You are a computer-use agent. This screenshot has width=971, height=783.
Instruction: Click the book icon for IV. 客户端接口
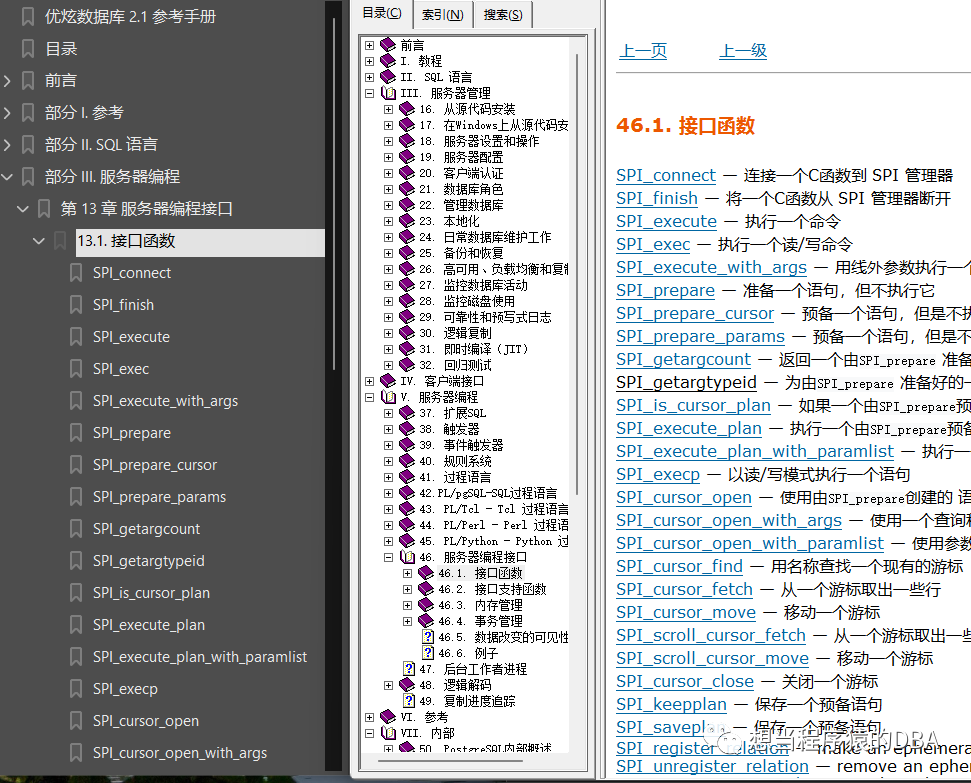tap(388, 380)
